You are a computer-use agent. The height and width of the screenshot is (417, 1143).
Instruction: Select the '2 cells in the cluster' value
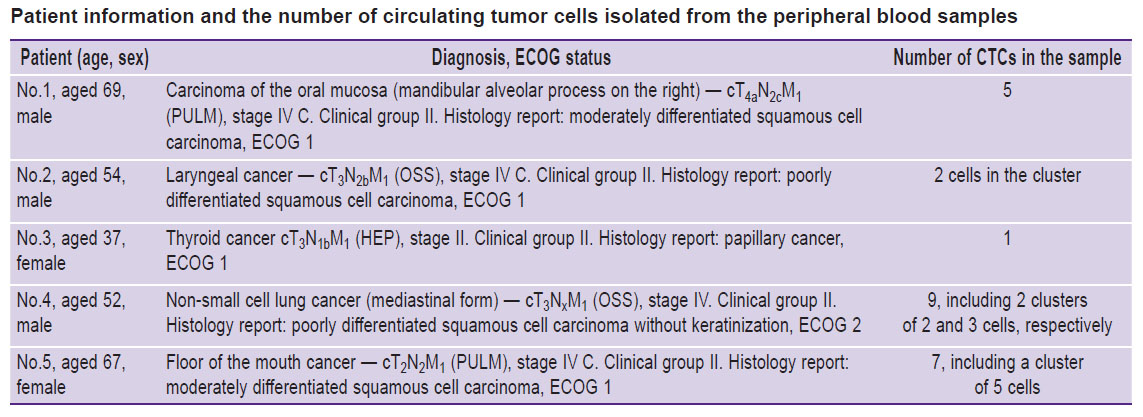1007,176
